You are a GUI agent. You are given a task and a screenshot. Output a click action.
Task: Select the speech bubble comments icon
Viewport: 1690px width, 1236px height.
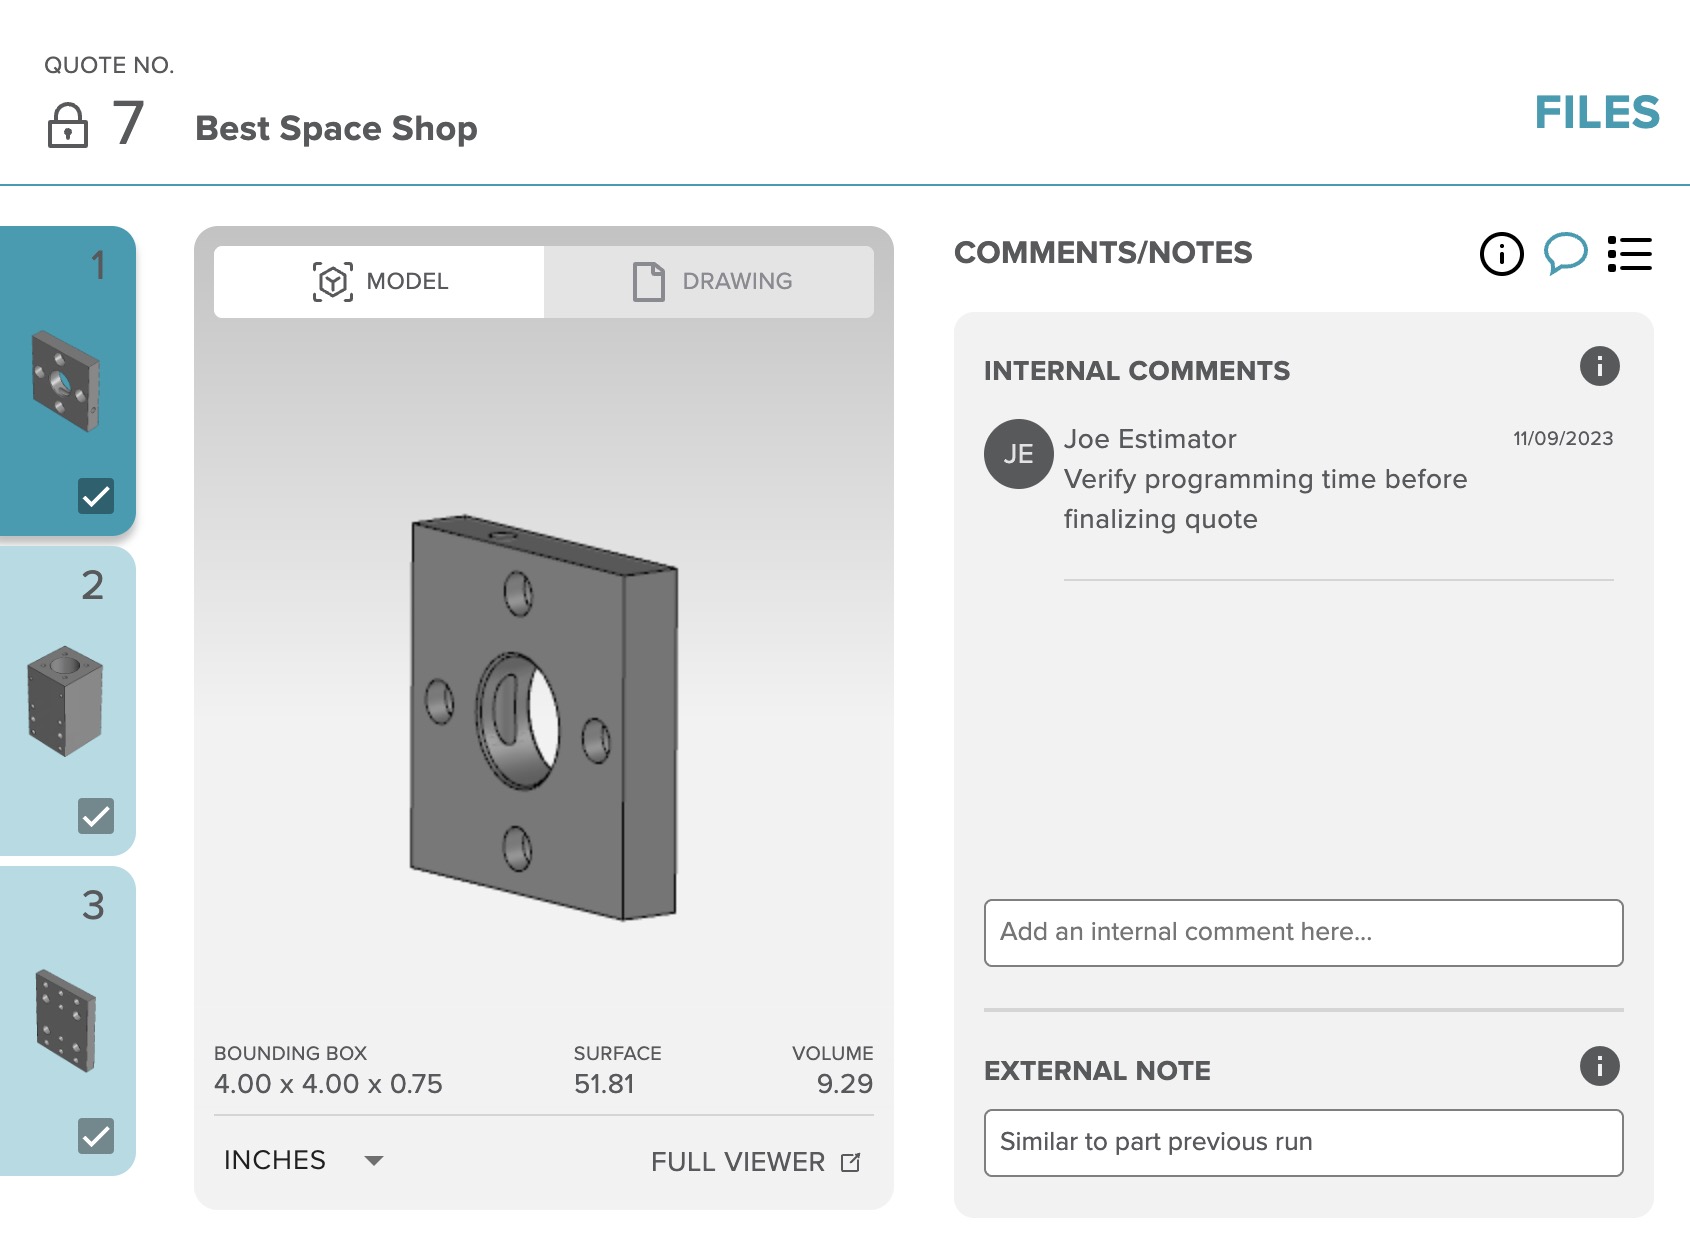(x=1565, y=253)
